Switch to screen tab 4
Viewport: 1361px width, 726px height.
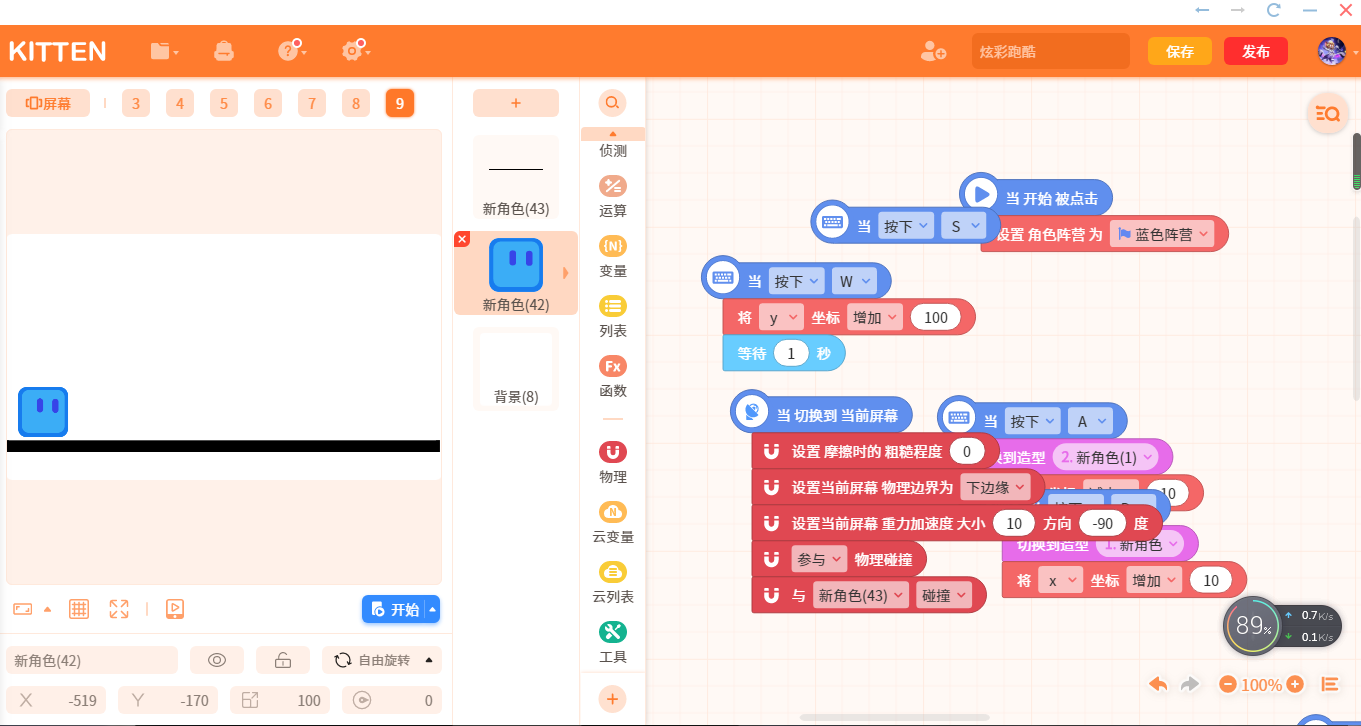(180, 103)
